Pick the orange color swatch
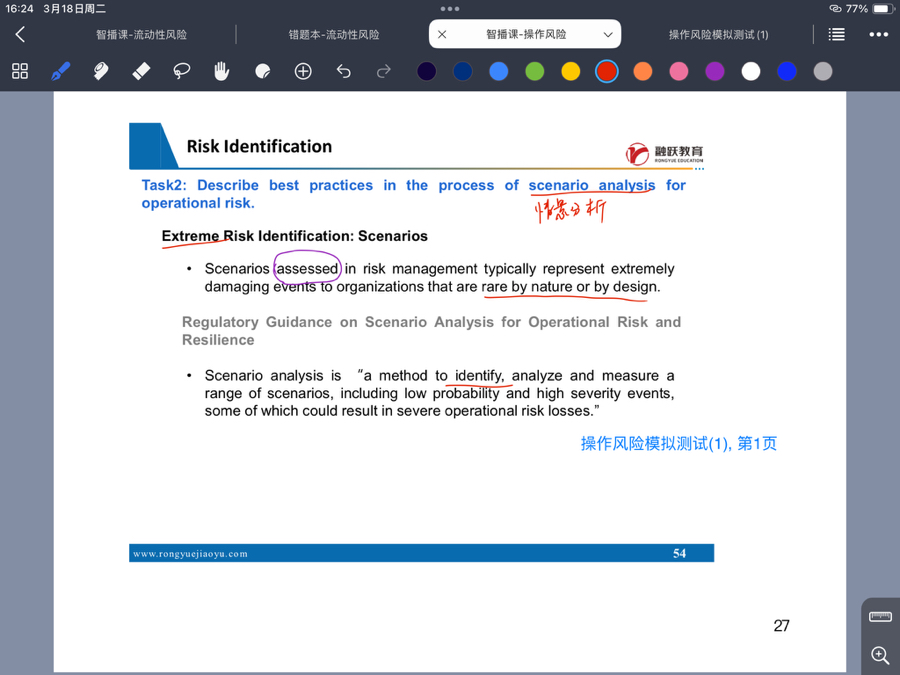Viewport: 900px width, 675px height. [643, 71]
